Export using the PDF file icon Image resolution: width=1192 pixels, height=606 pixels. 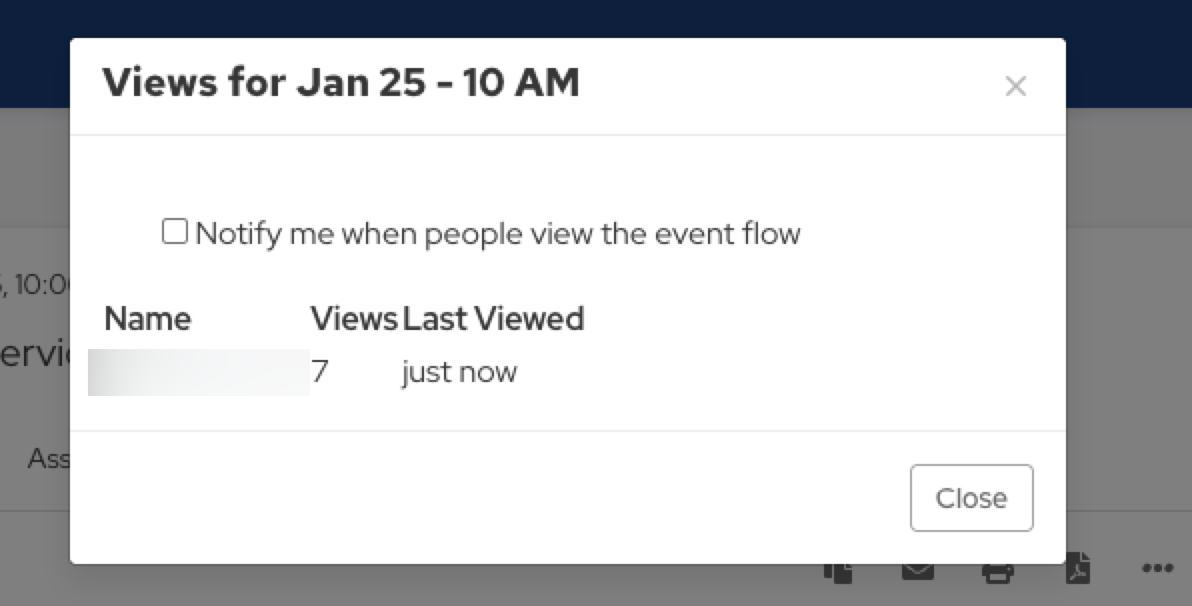[x=1077, y=569]
